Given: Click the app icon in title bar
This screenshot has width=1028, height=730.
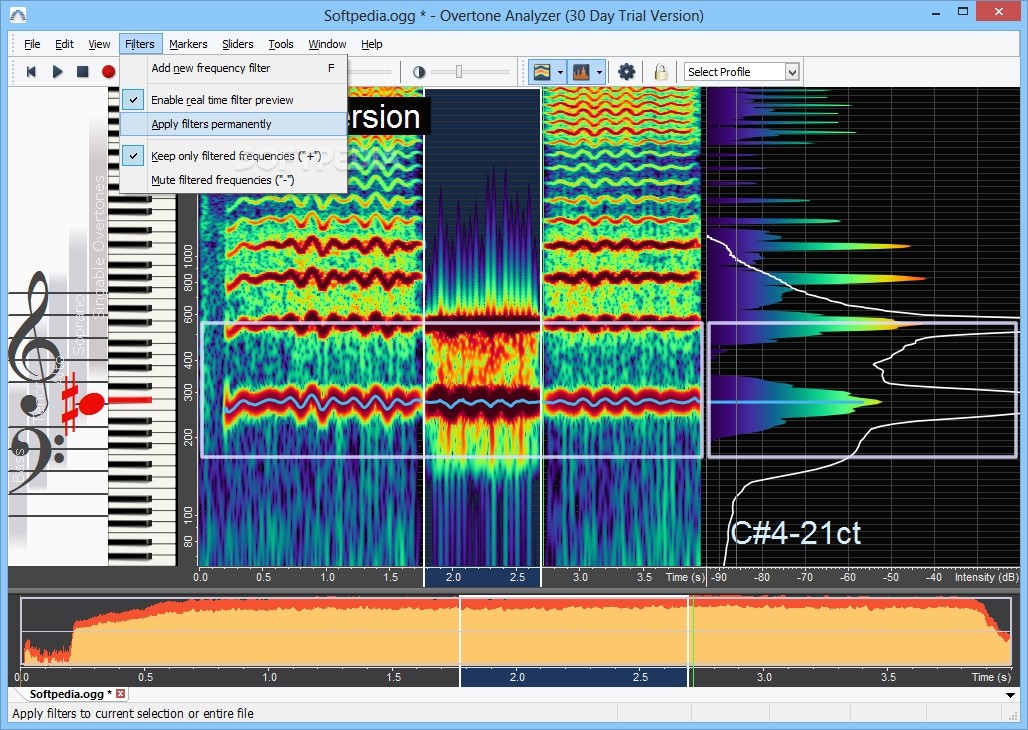Looking at the screenshot, I should [18, 15].
